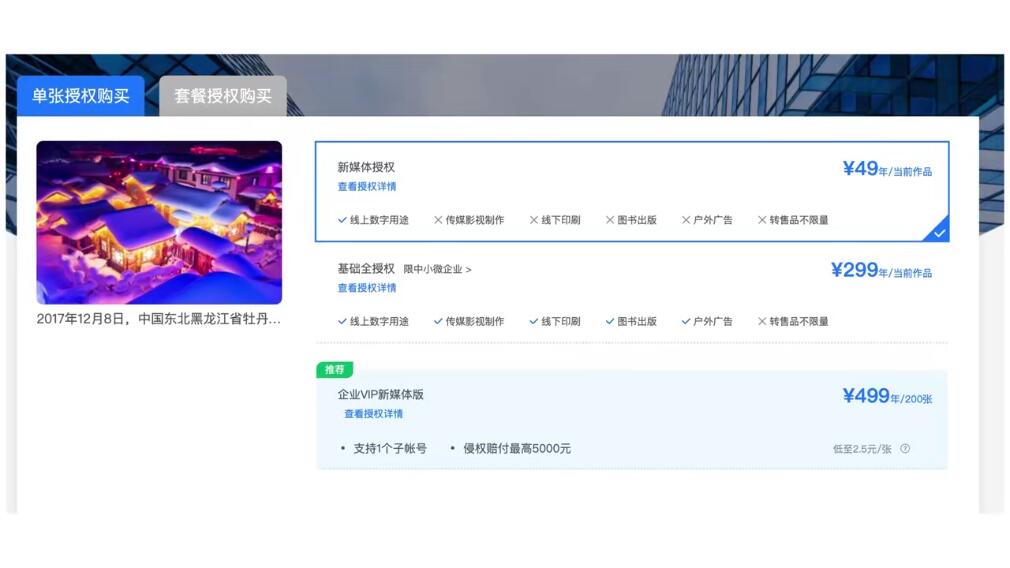Open 查看授权详情 under 基础全授权

coord(366,288)
